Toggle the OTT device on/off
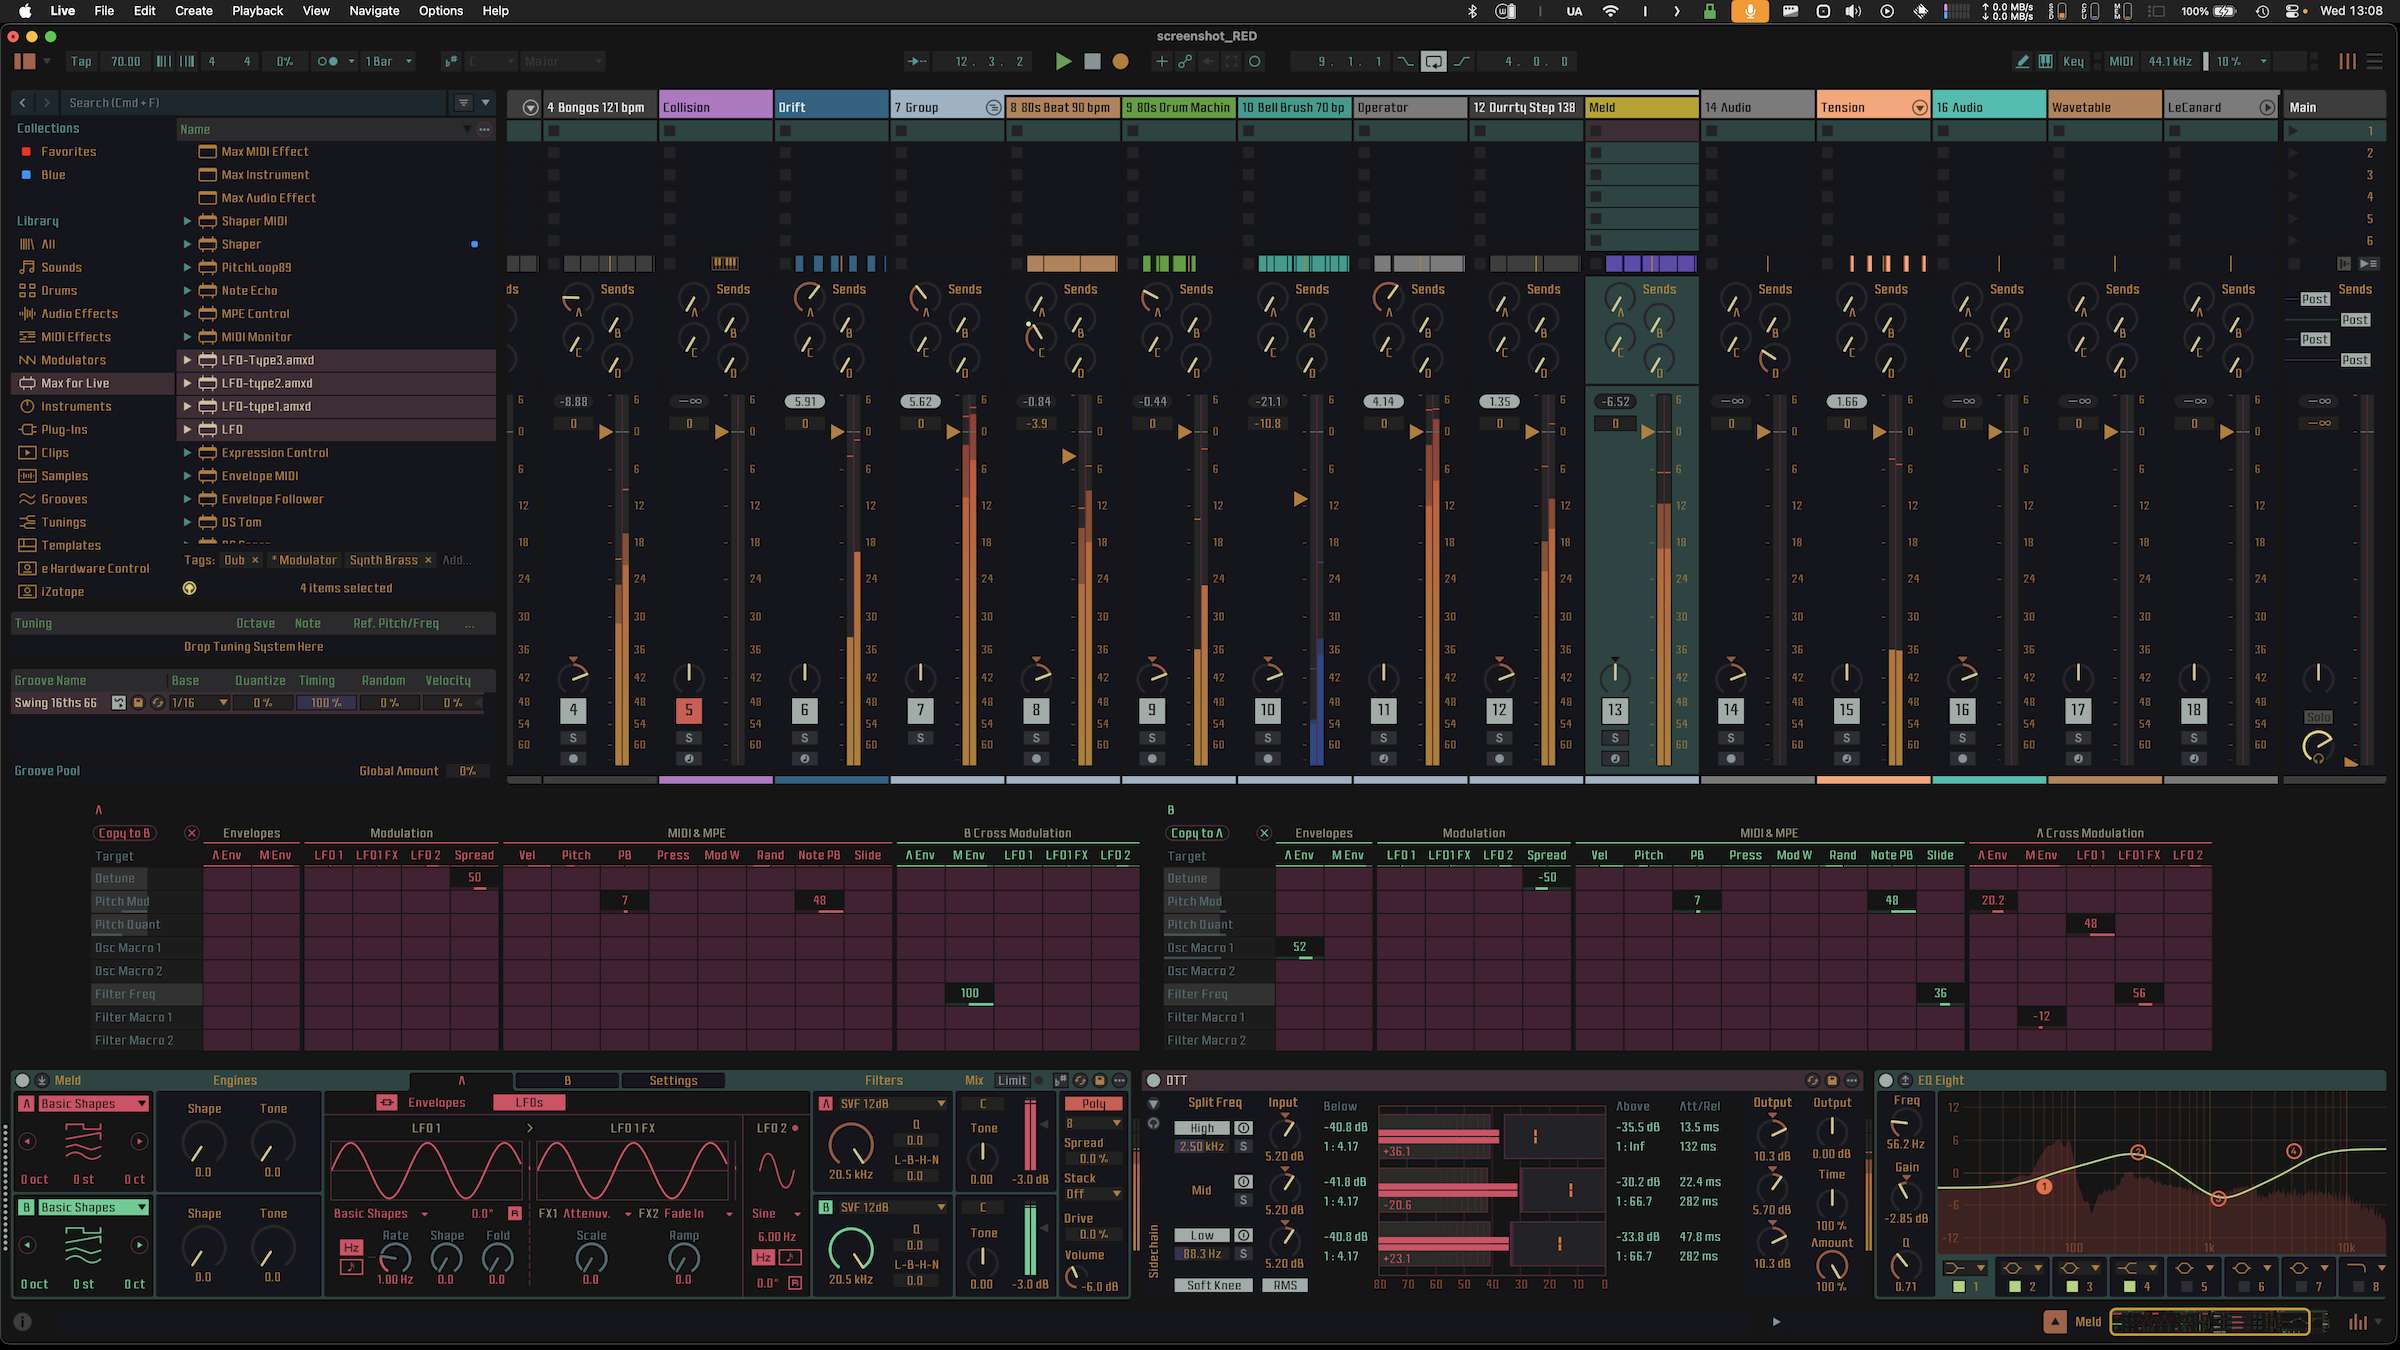 point(1153,1080)
